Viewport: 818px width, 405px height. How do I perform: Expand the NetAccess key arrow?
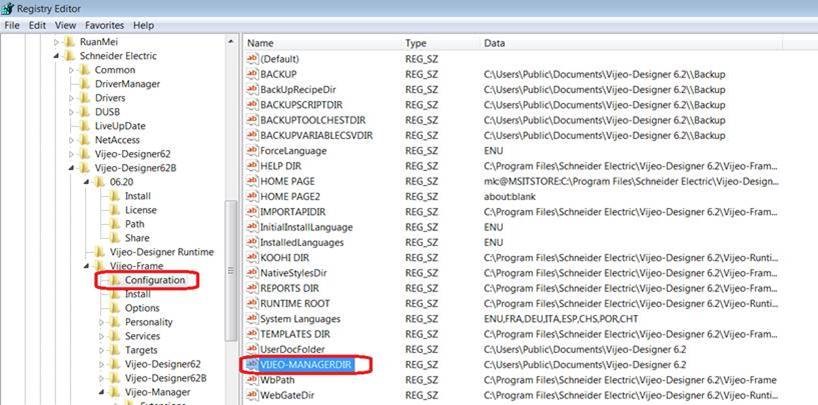71,140
